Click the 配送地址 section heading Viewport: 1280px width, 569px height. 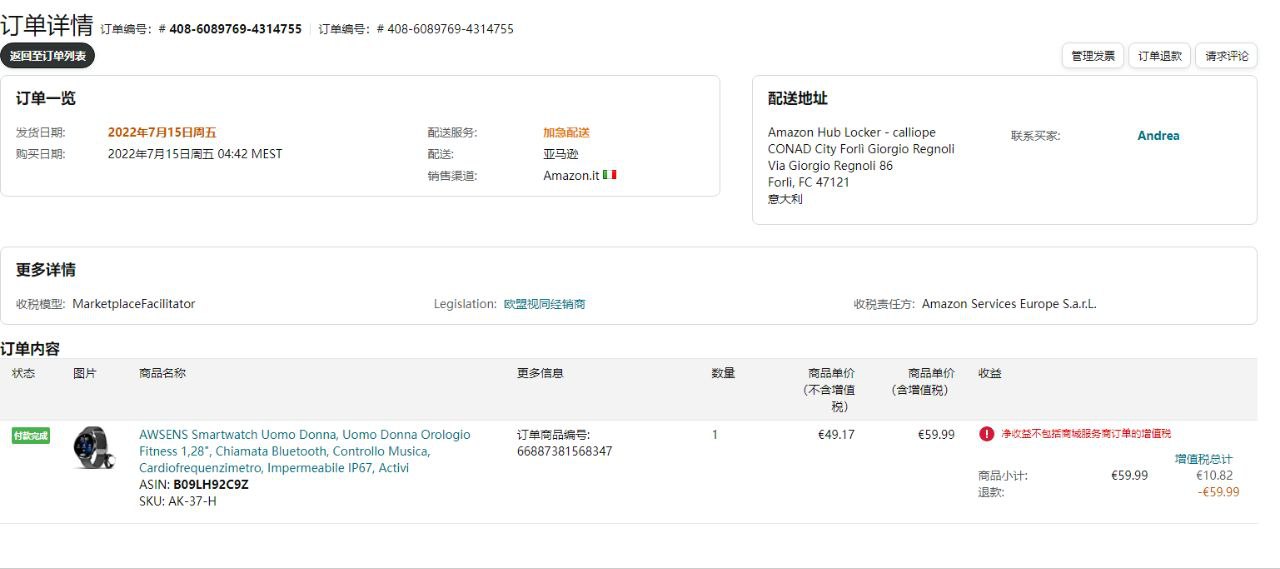tap(798, 99)
